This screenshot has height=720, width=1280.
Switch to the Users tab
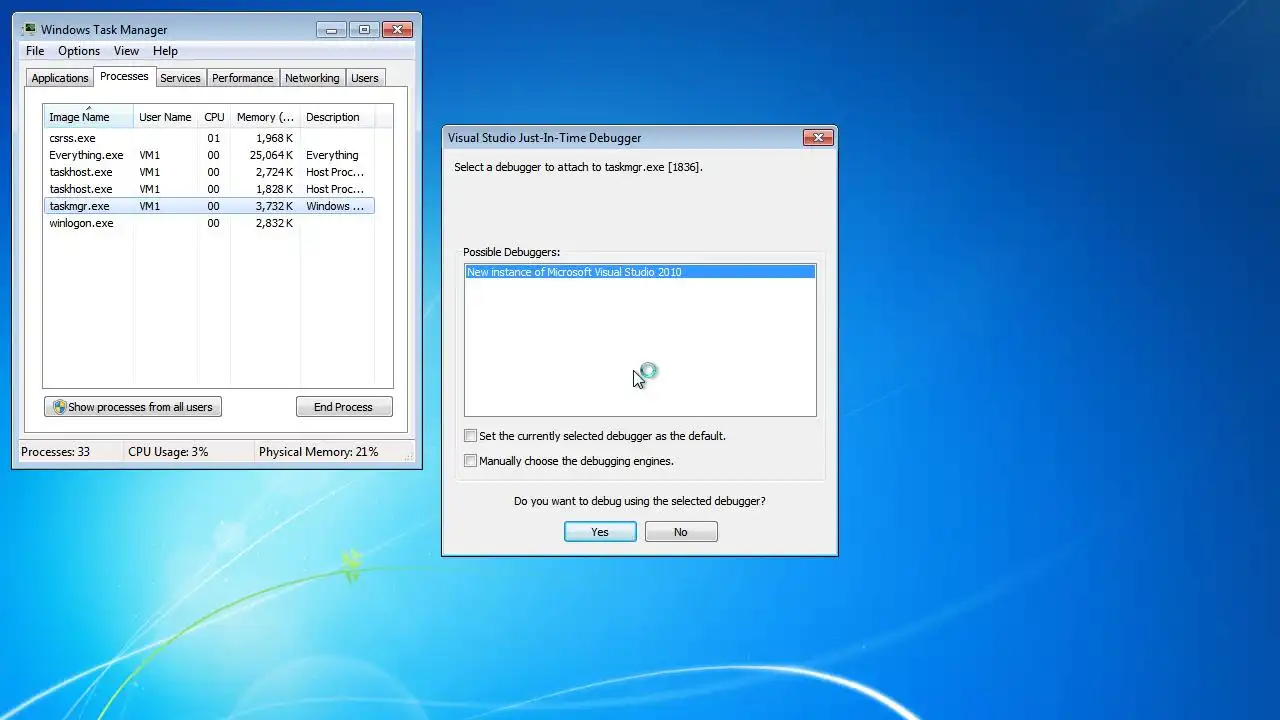[365, 78]
